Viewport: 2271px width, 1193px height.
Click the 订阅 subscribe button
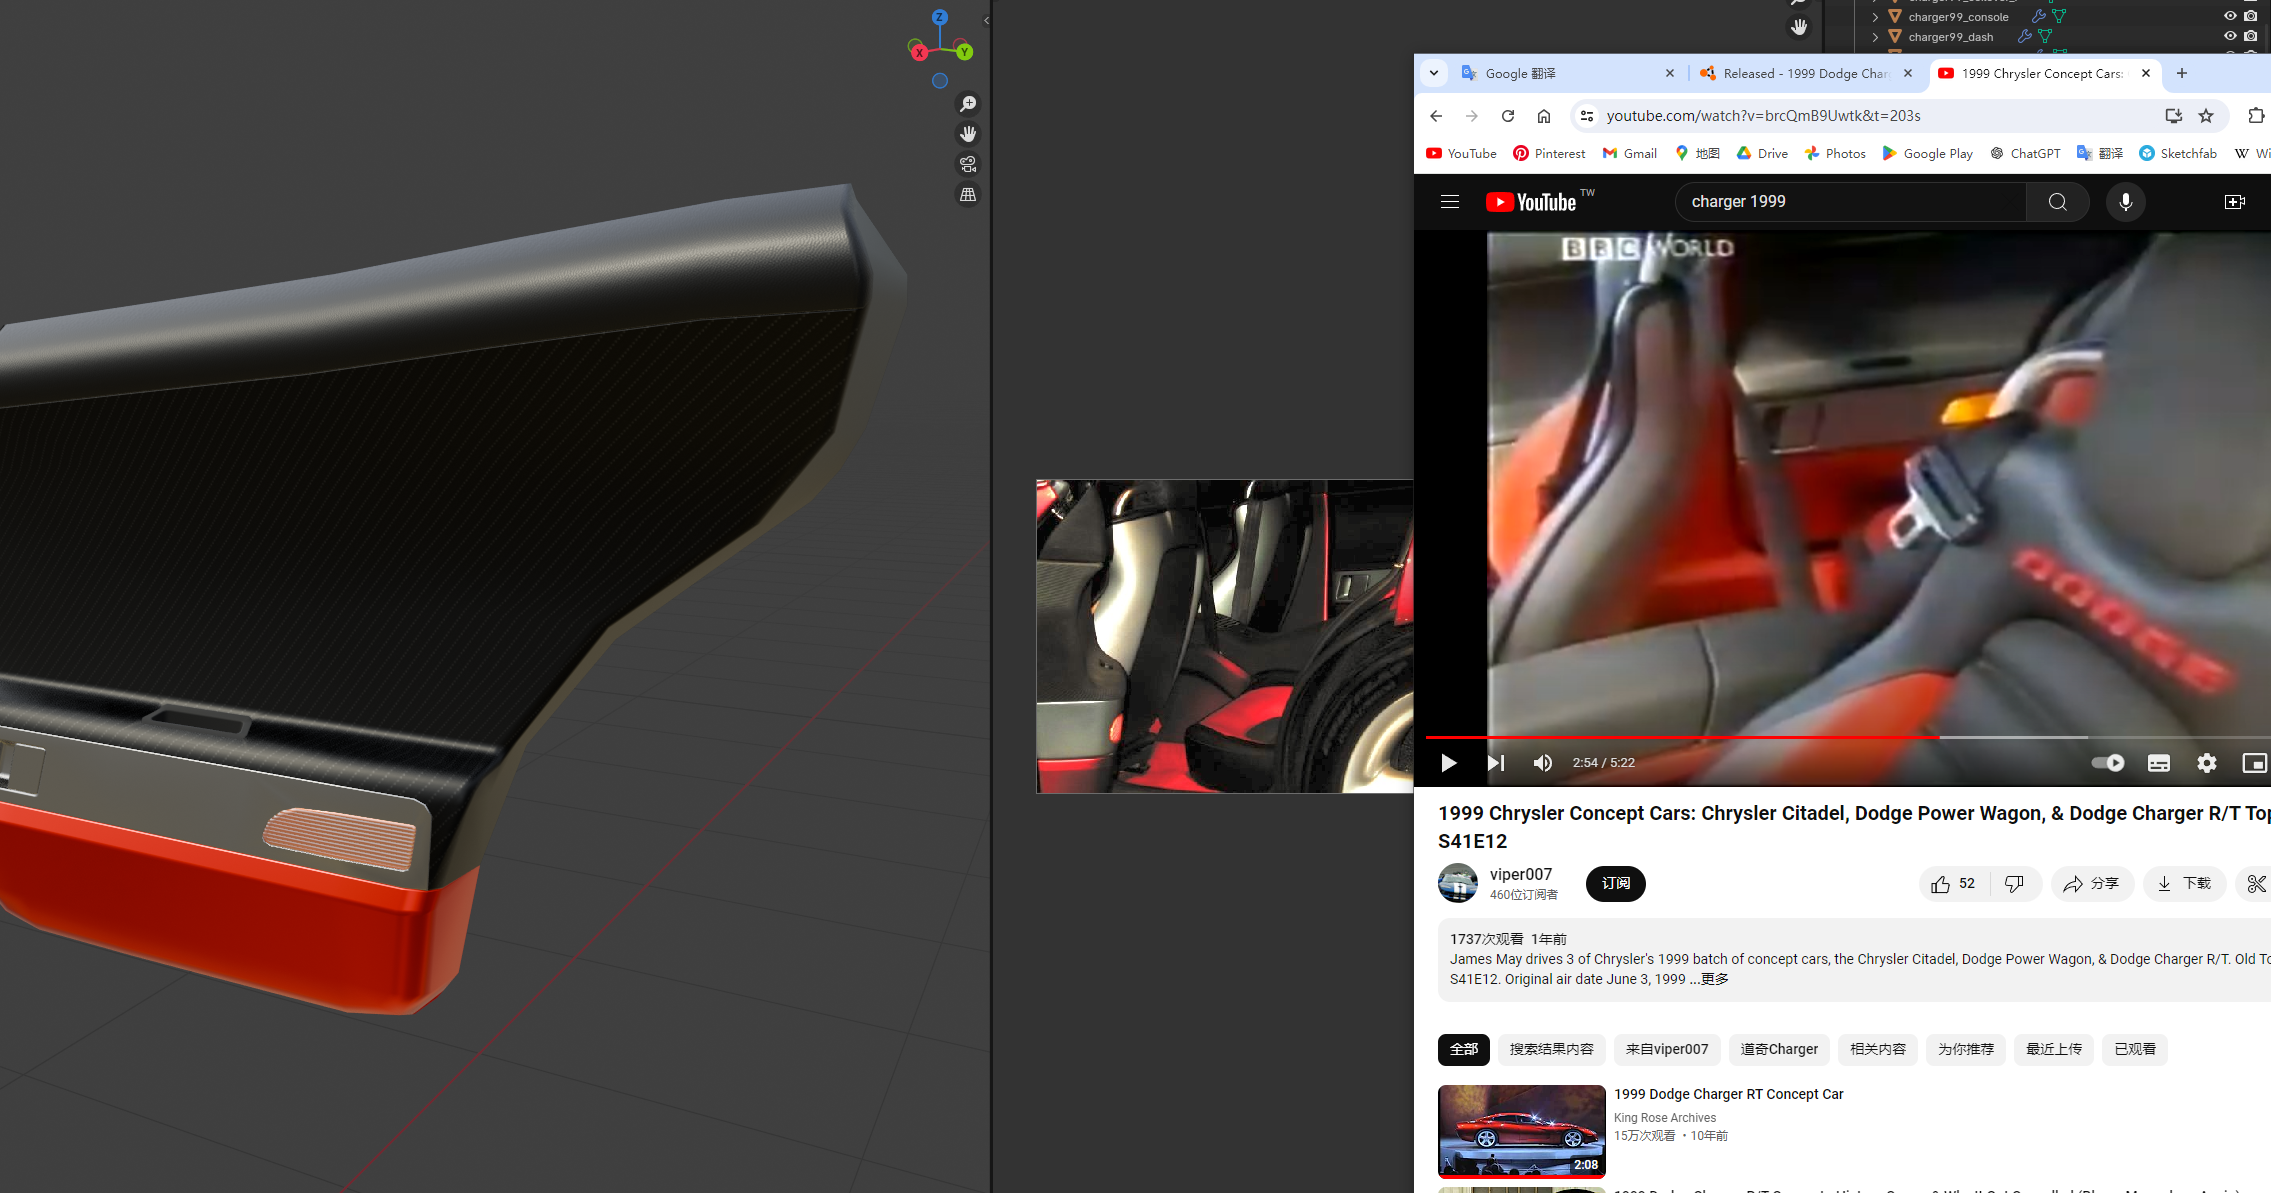[x=1615, y=884]
